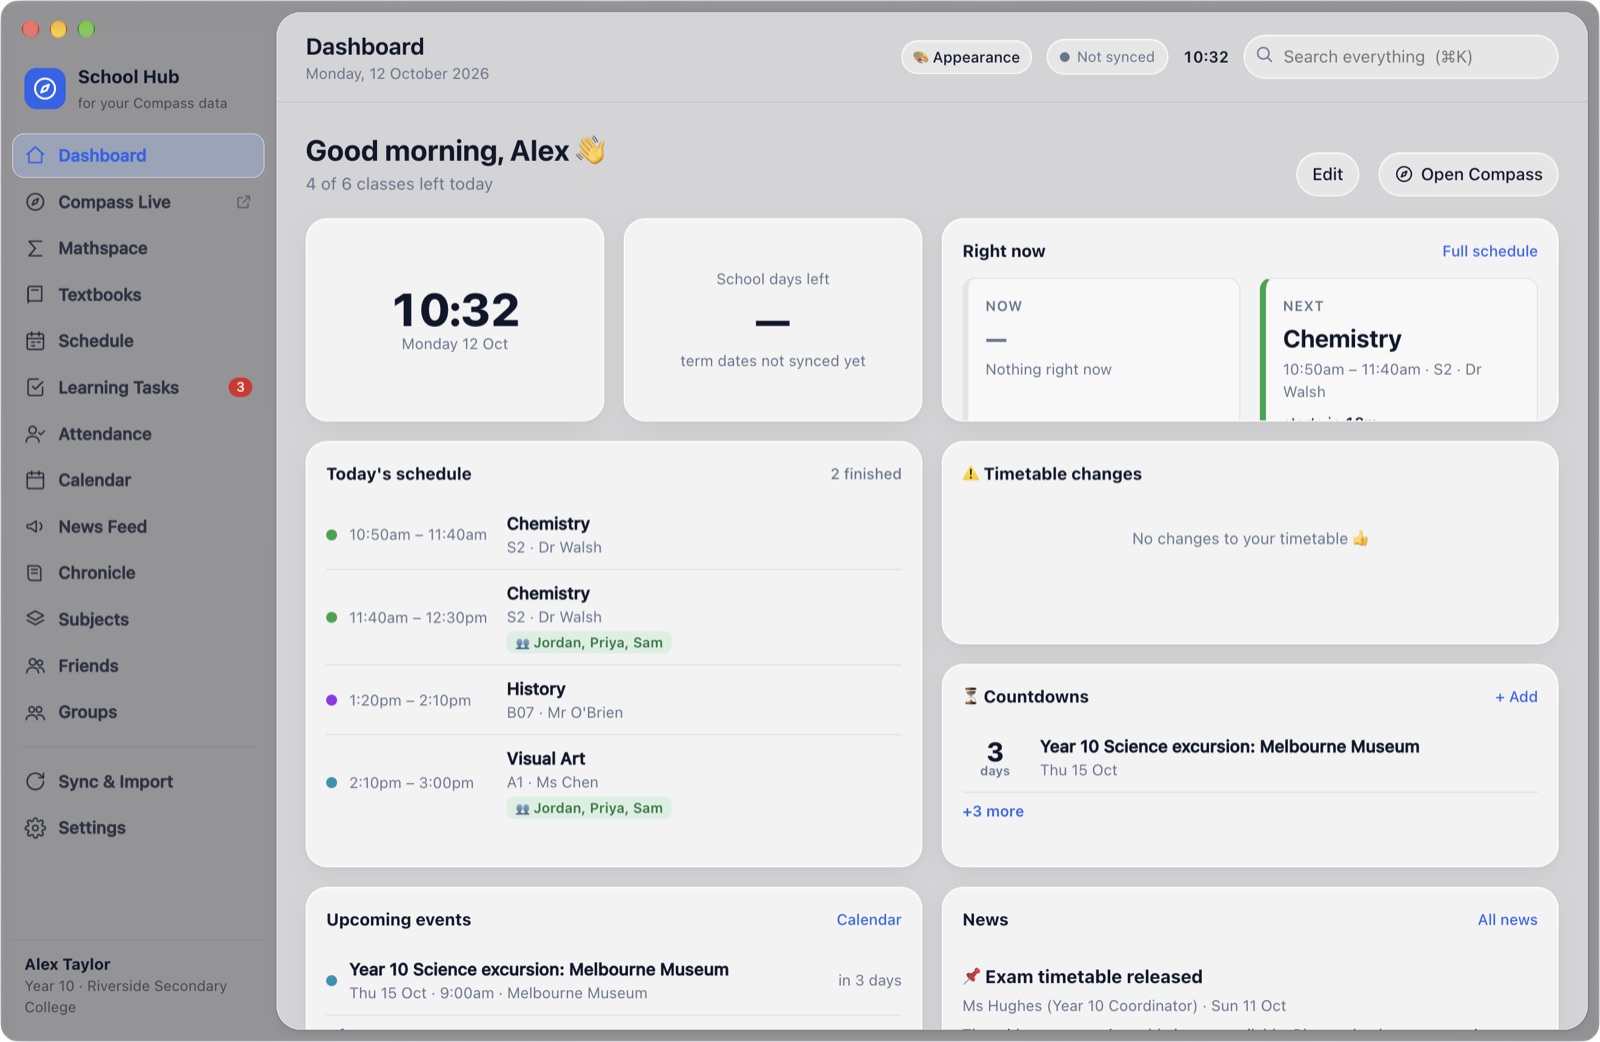Viewport: 1600px width, 1042px height.
Task: Click the Attendance person-check icon
Action: pos(36,434)
